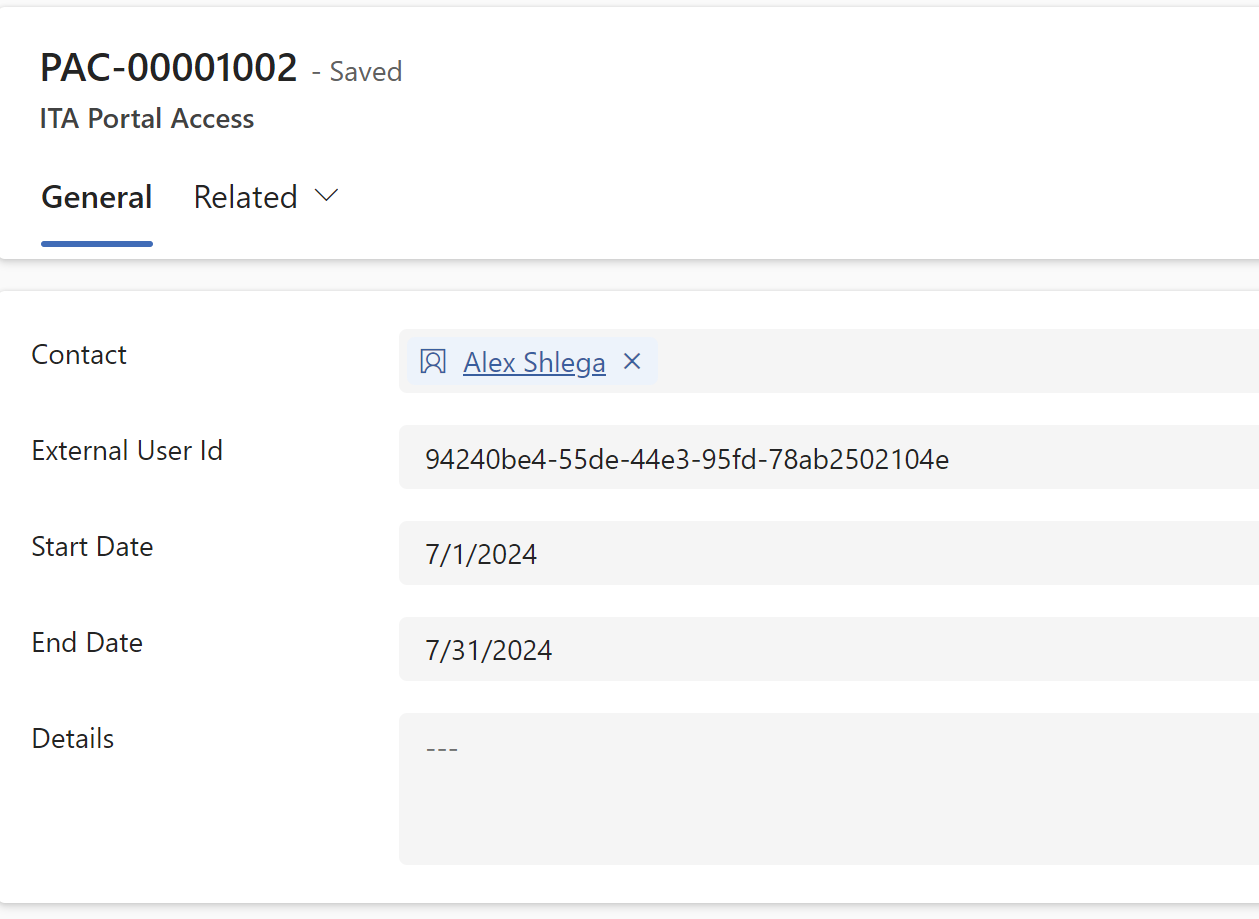Click empty area of the Contact lookup field
The height and width of the screenshot is (919, 1259).
click(950, 361)
